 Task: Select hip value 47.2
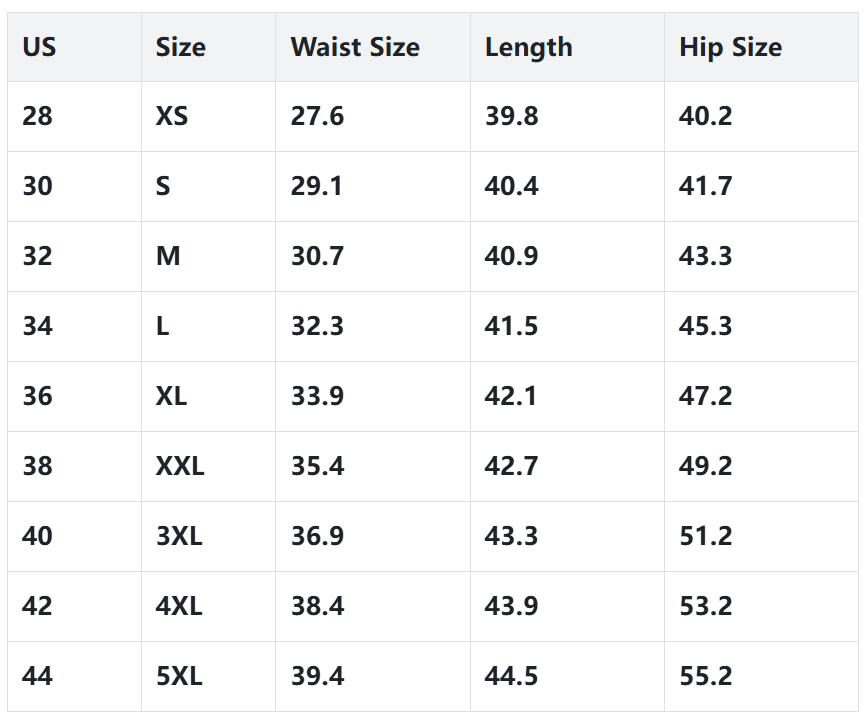click(705, 397)
